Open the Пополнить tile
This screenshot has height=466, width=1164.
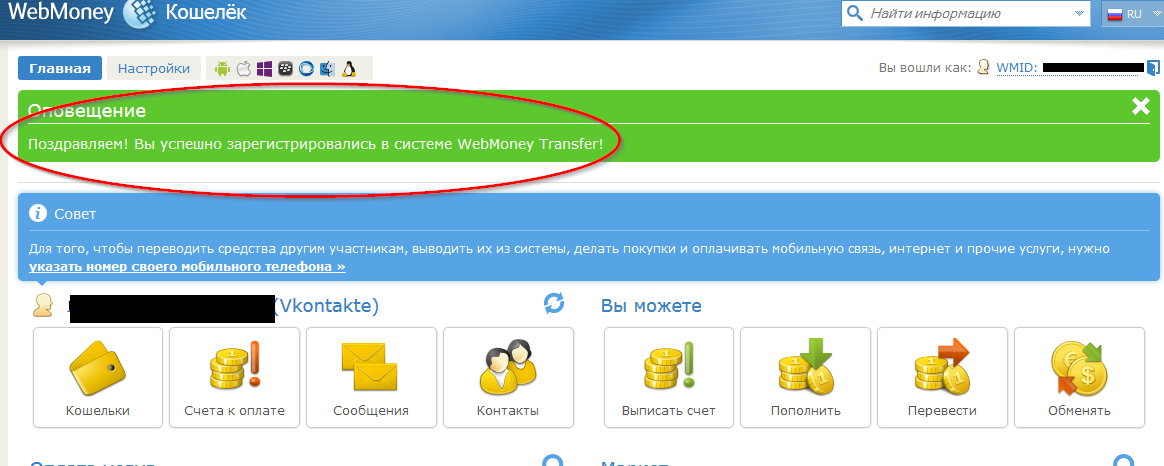[x=805, y=377]
